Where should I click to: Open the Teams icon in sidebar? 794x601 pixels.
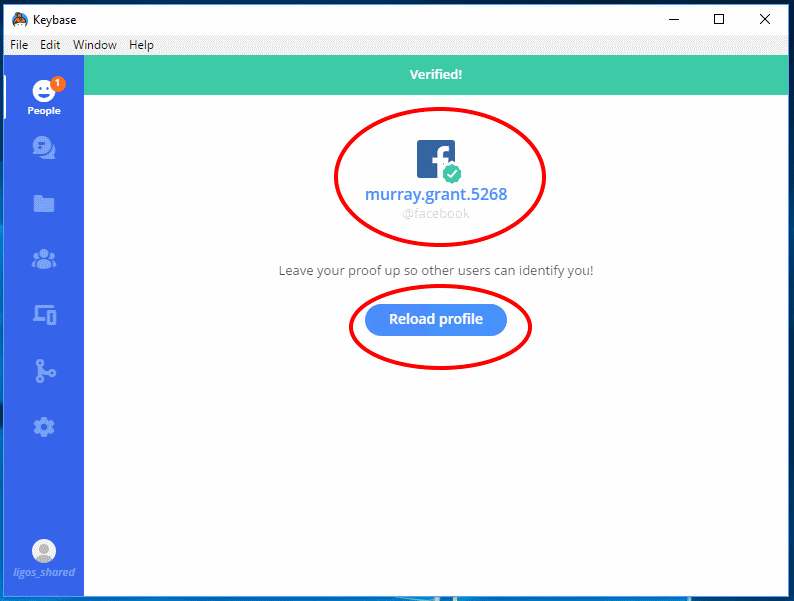[44, 259]
